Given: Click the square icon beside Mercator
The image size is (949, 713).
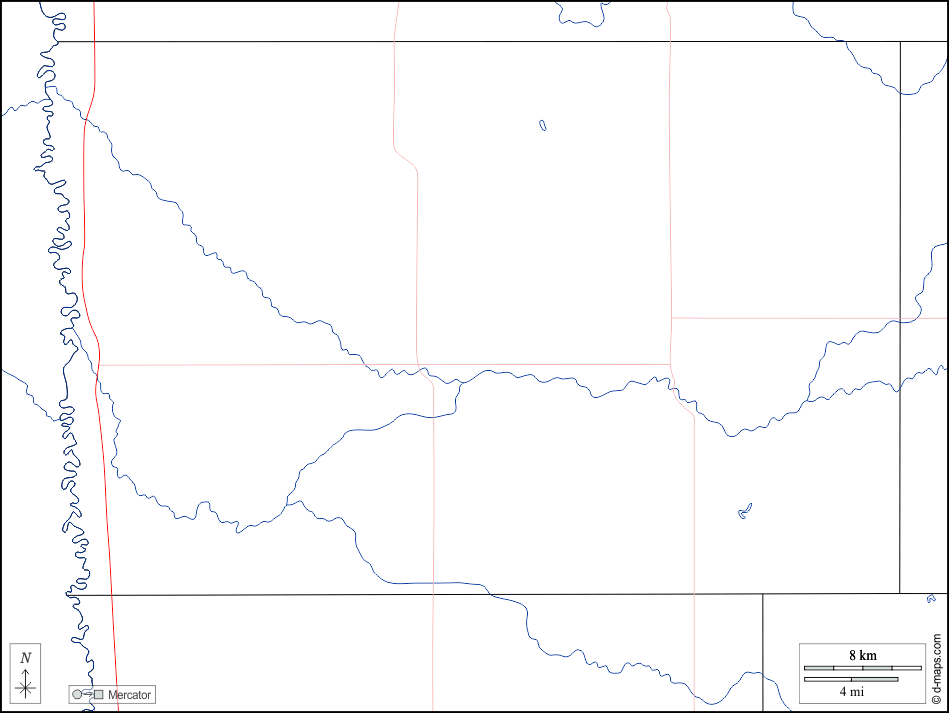Looking at the screenshot, I should [98, 694].
